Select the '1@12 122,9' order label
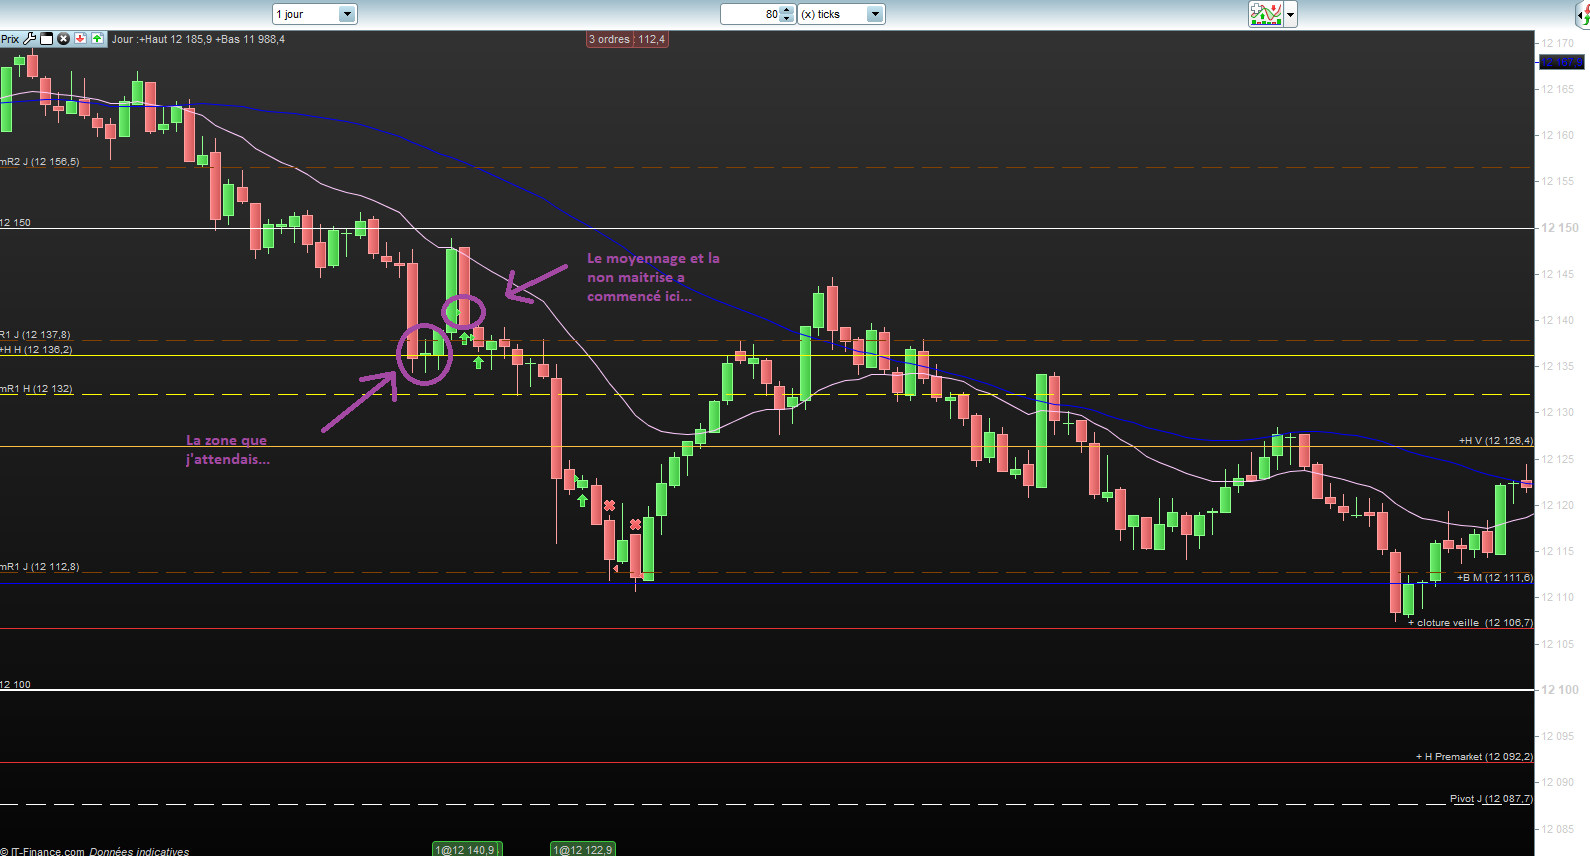The width and height of the screenshot is (1590, 856). tap(583, 850)
